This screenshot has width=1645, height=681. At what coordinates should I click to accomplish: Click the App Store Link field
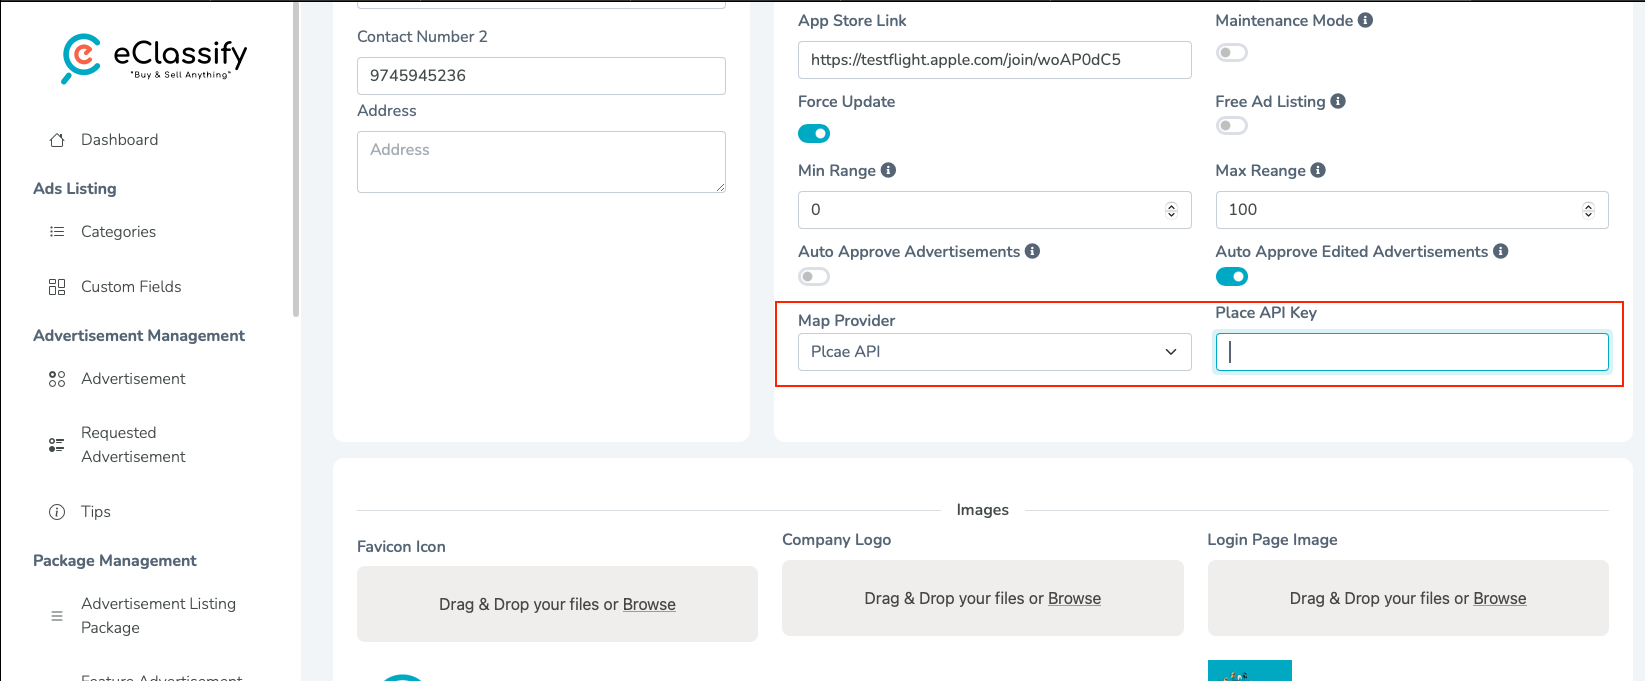[995, 60]
